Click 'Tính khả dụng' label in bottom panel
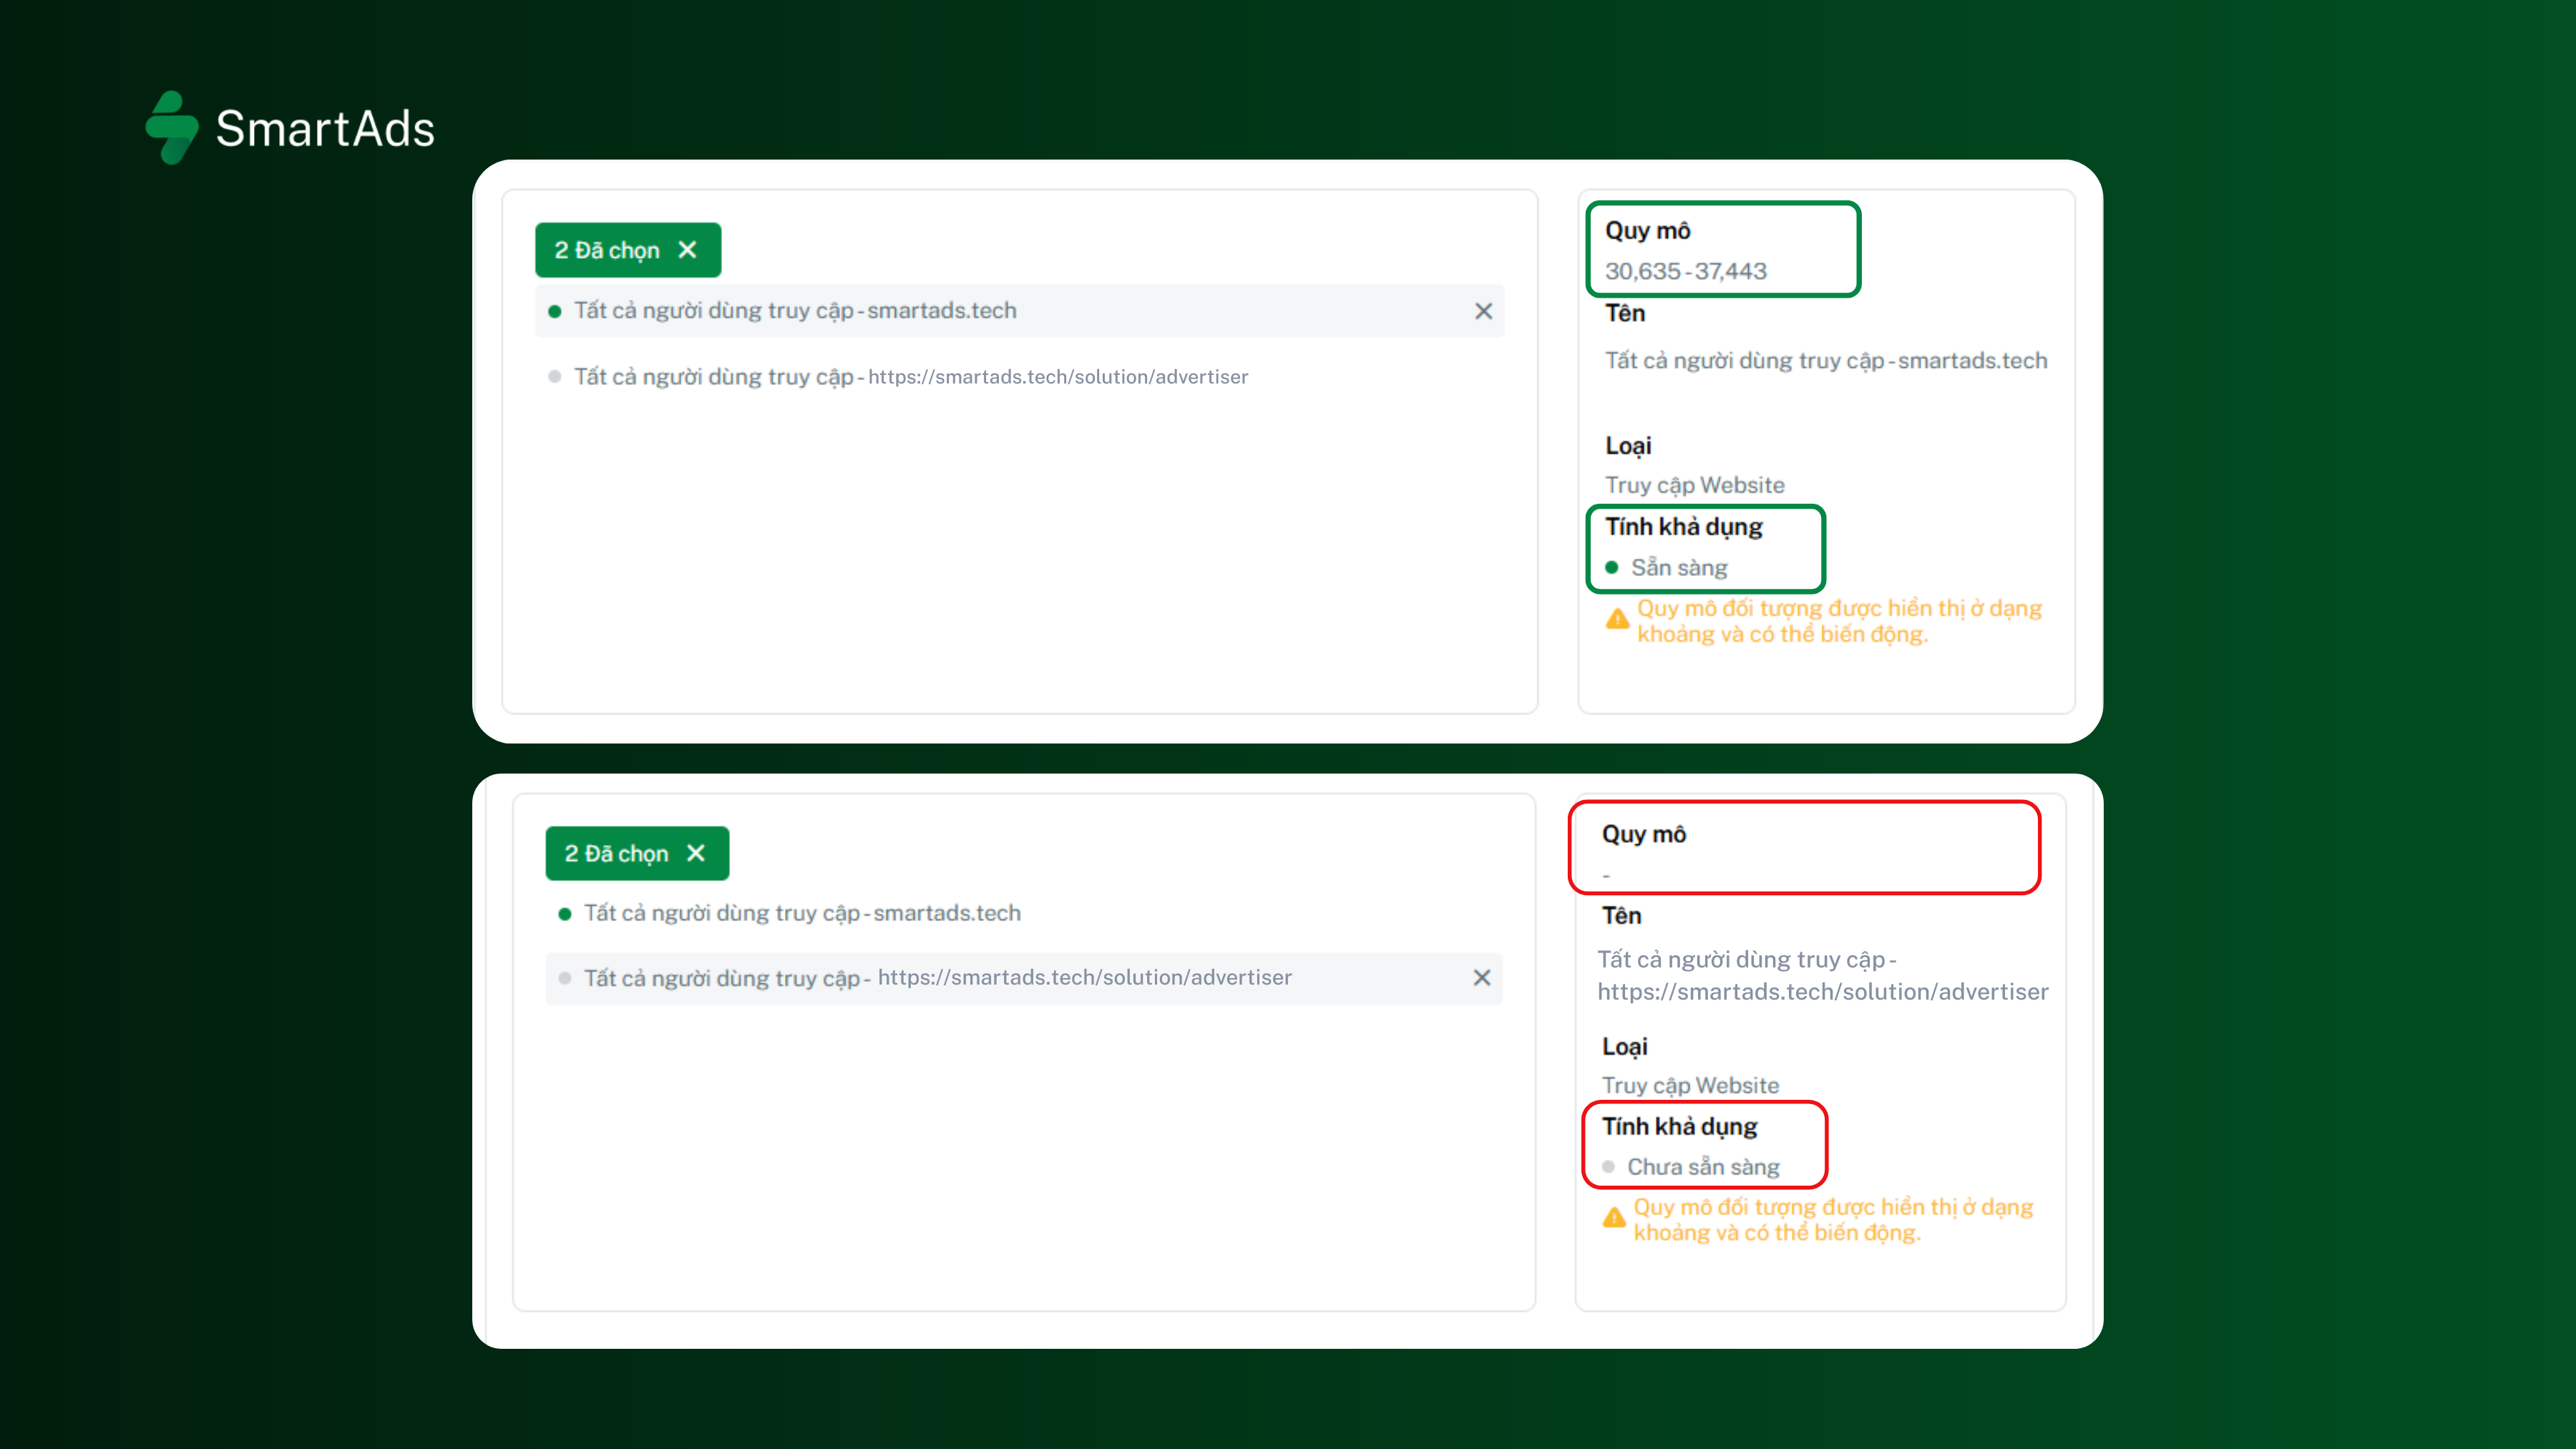Image resolution: width=2576 pixels, height=1449 pixels. (x=1680, y=1127)
